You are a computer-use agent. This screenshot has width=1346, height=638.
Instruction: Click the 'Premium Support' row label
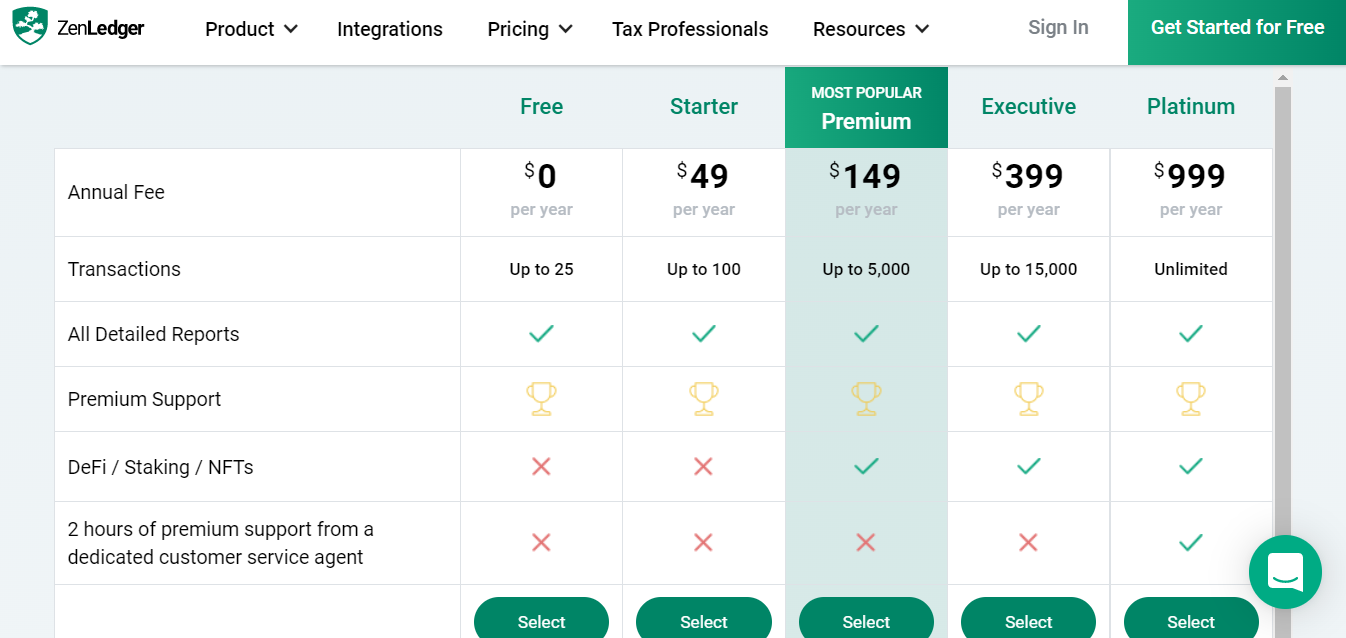(144, 399)
